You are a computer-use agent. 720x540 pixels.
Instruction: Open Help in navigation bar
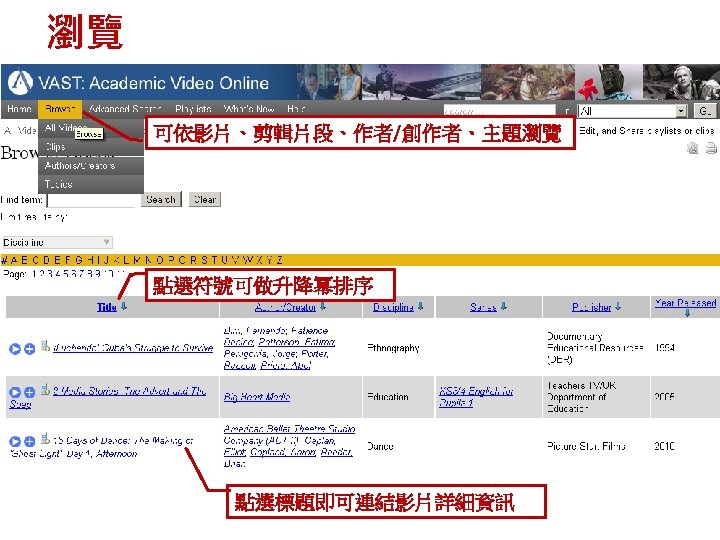pos(296,109)
